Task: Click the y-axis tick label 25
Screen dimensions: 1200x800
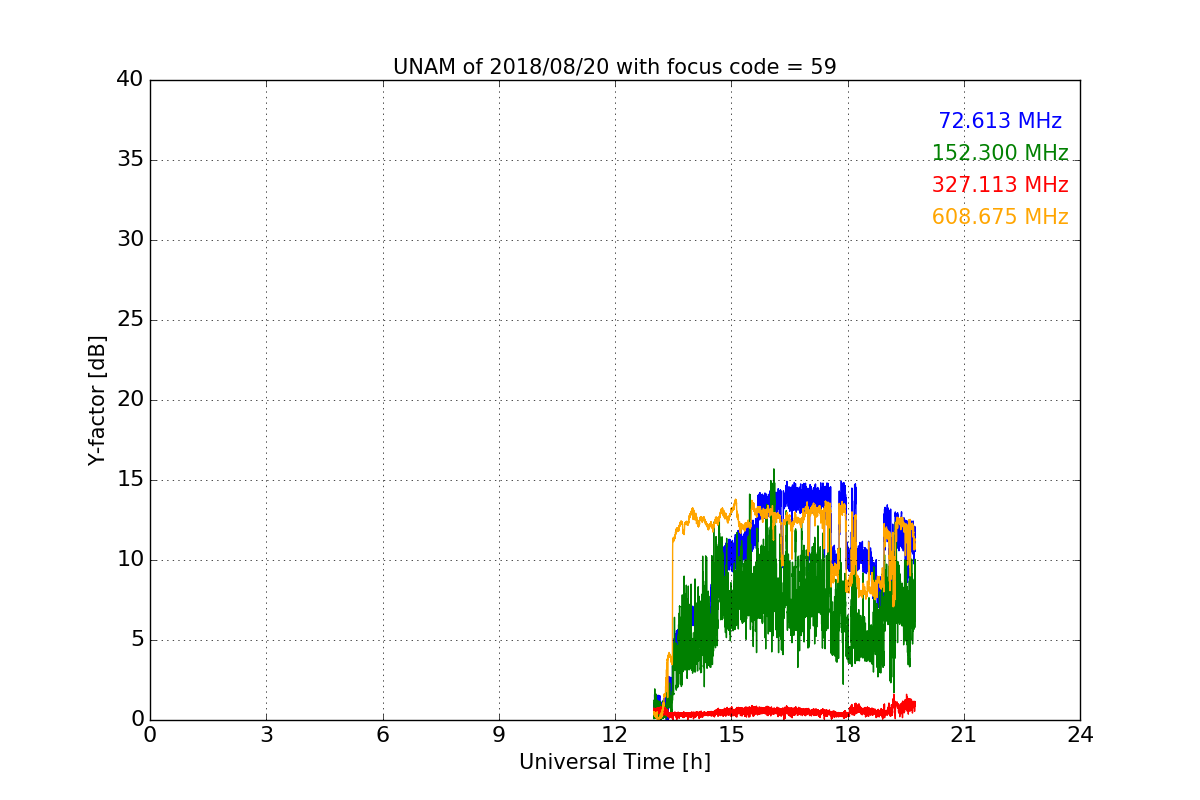Action: pos(130,320)
